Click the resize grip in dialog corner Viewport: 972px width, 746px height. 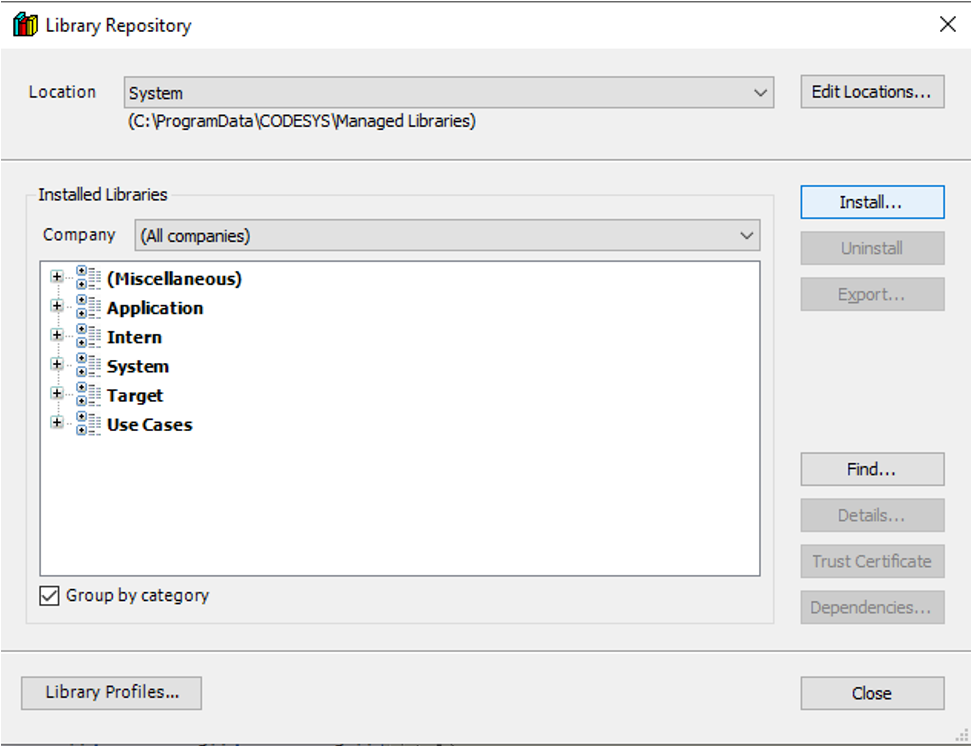963,736
